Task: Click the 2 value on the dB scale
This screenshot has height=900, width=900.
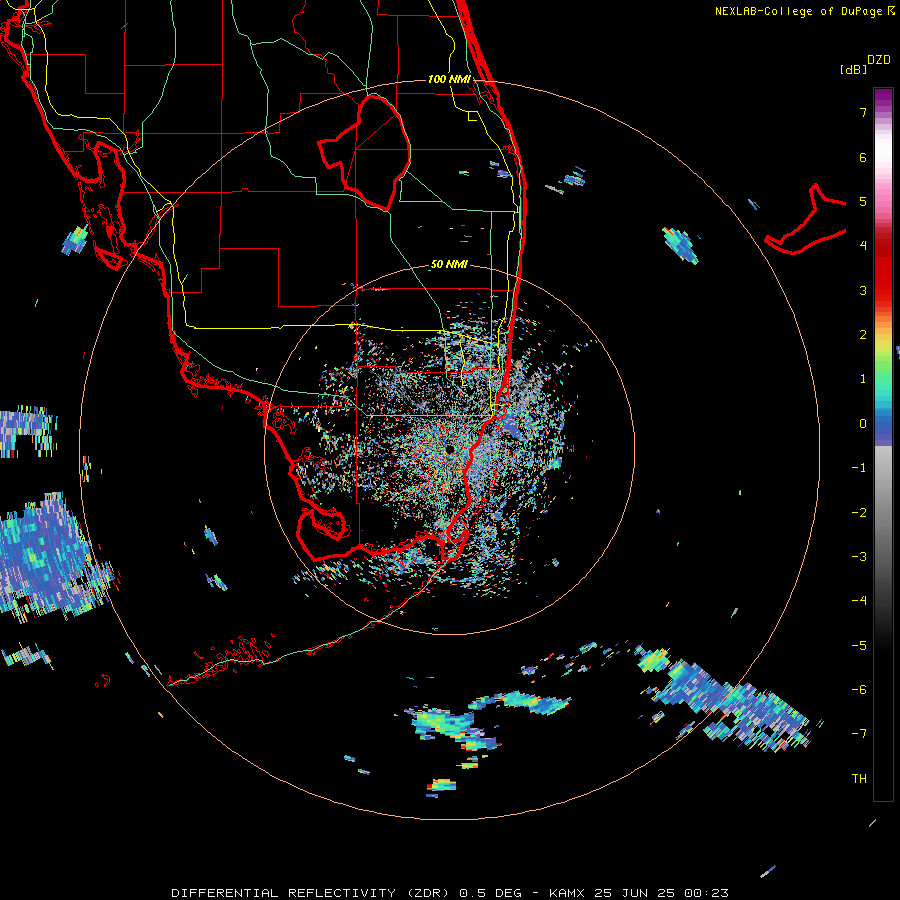Action: (863, 335)
